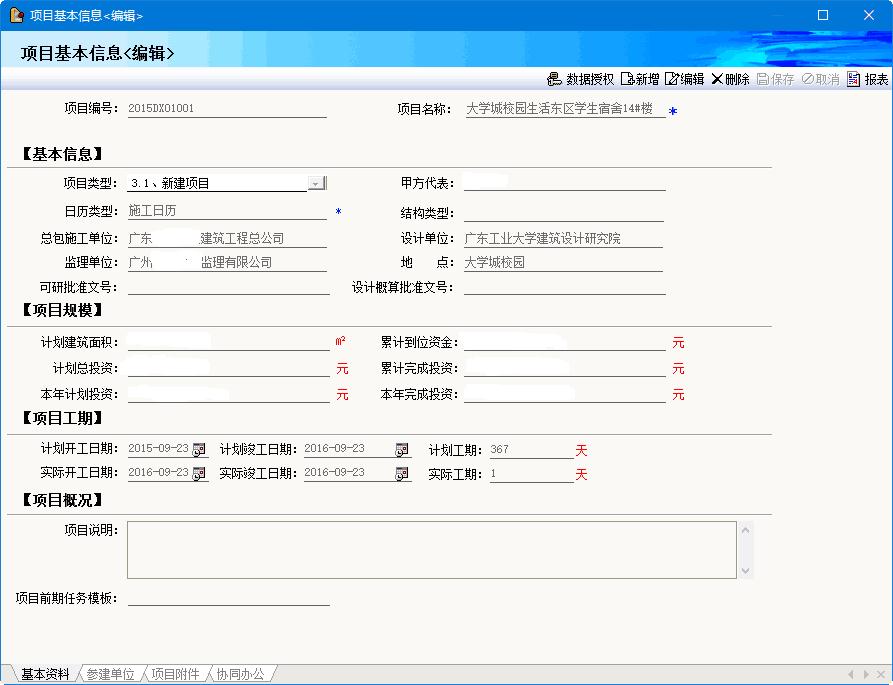This screenshot has width=893, height=685.
Task: Click 新增 to add a new project
Action: 640,80
